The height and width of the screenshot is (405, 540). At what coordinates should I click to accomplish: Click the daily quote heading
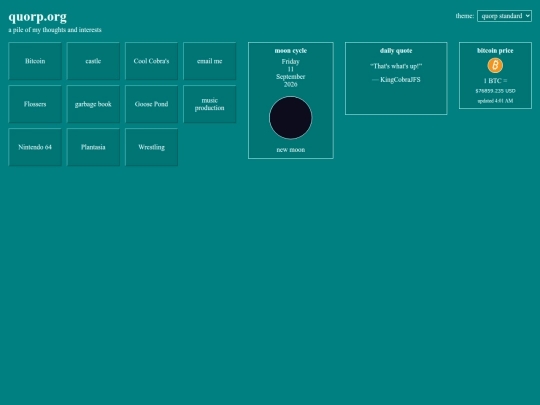pyautogui.click(x=396, y=51)
